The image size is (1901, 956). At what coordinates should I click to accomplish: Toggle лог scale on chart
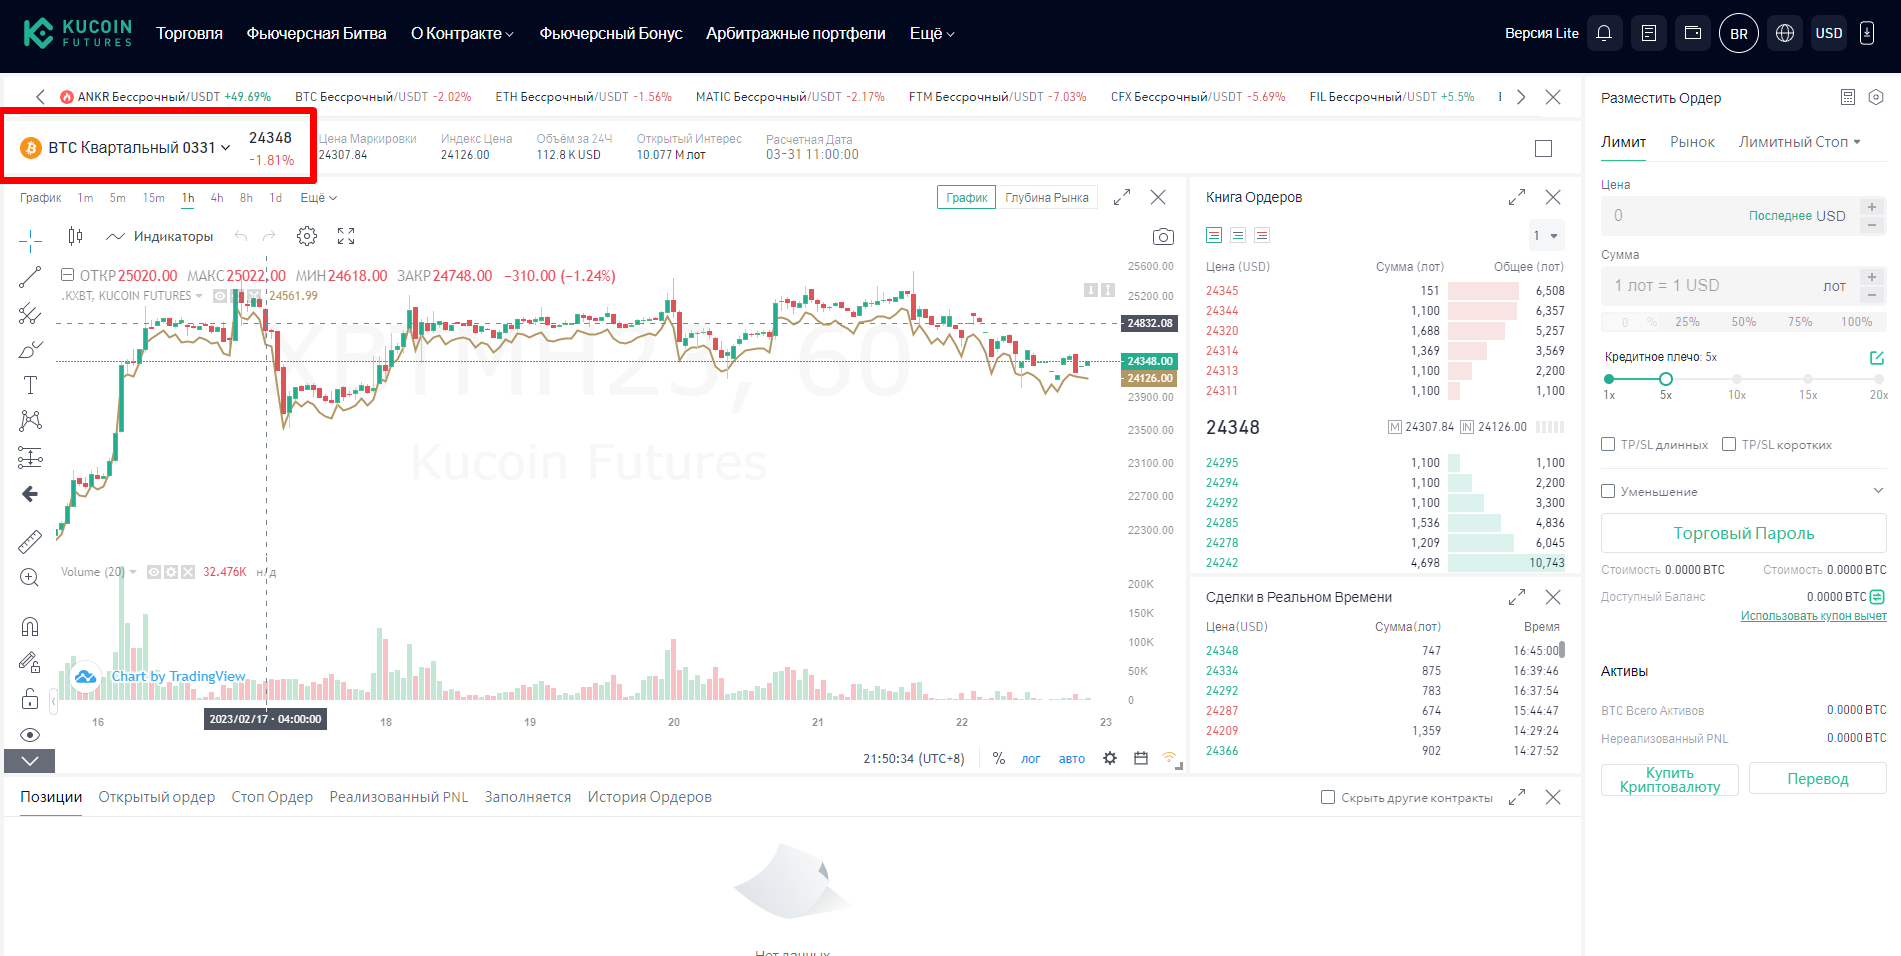click(1030, 759)
